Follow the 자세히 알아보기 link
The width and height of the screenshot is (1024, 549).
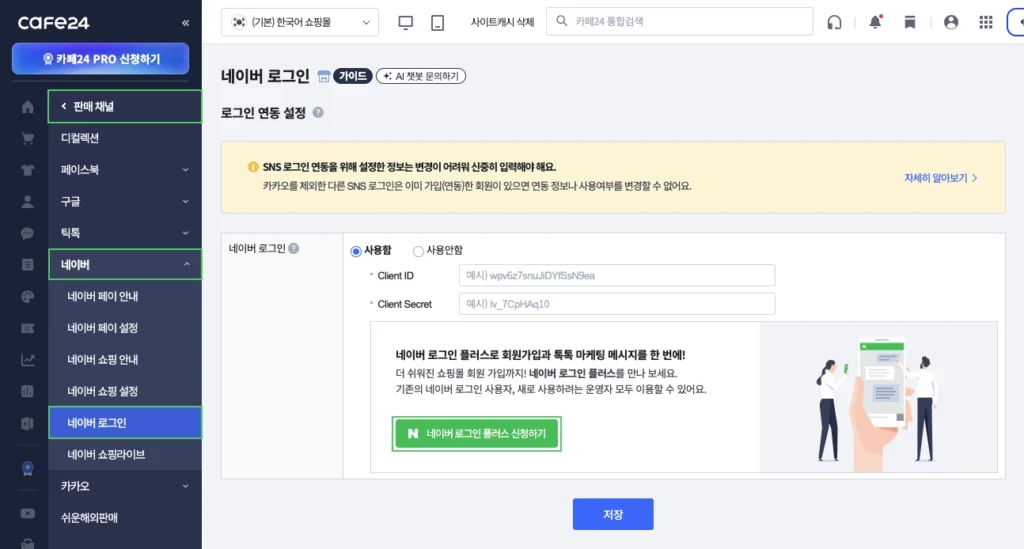tap(940, 178)
